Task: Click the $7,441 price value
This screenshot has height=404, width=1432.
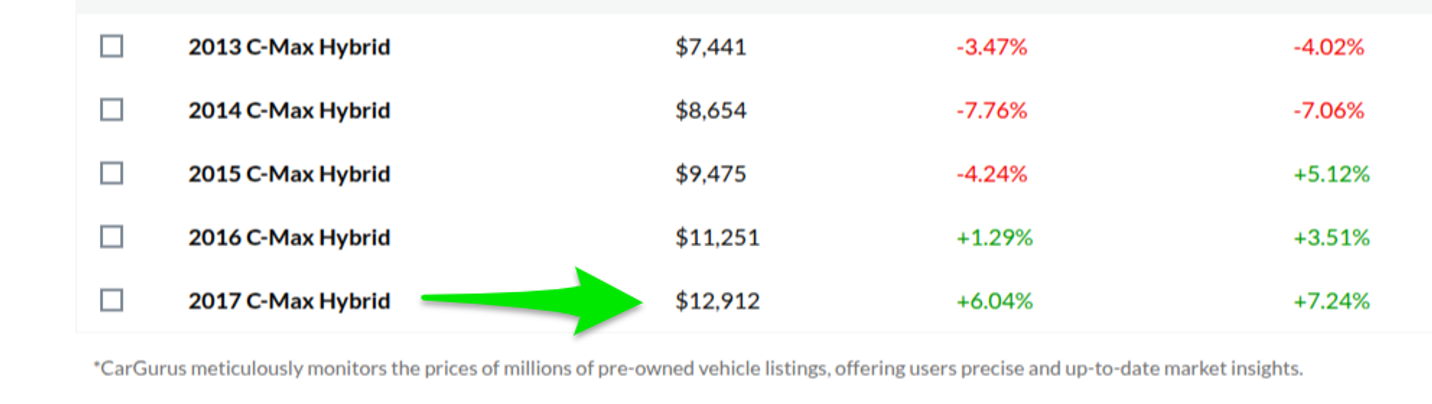Action: pyautogui.click(x=710, y=46)
